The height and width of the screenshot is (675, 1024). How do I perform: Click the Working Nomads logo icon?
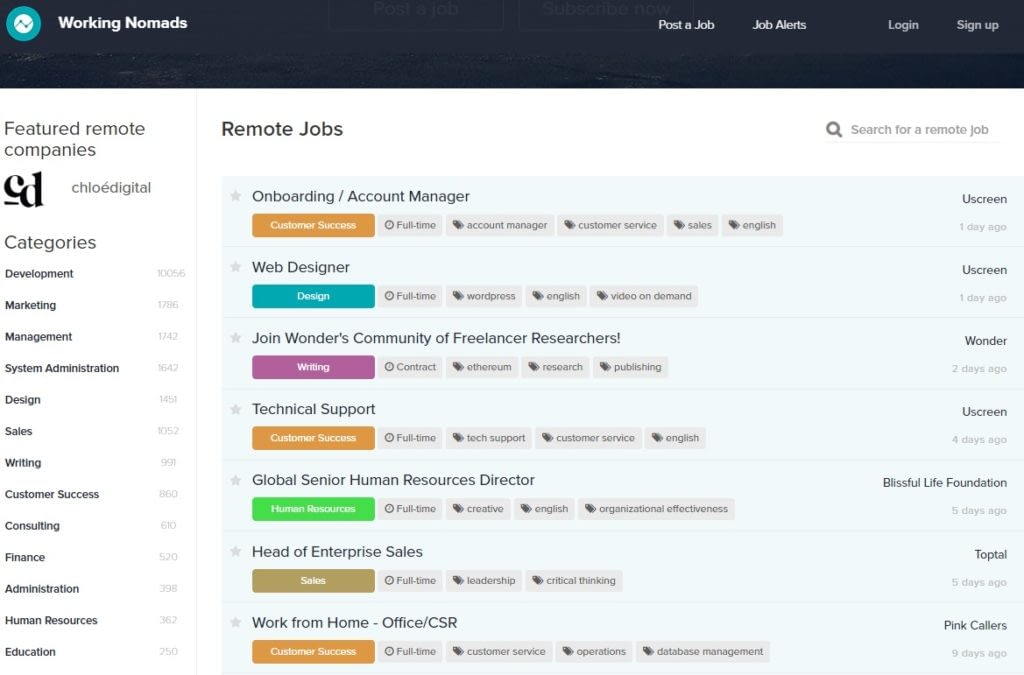tap(24, 24)
